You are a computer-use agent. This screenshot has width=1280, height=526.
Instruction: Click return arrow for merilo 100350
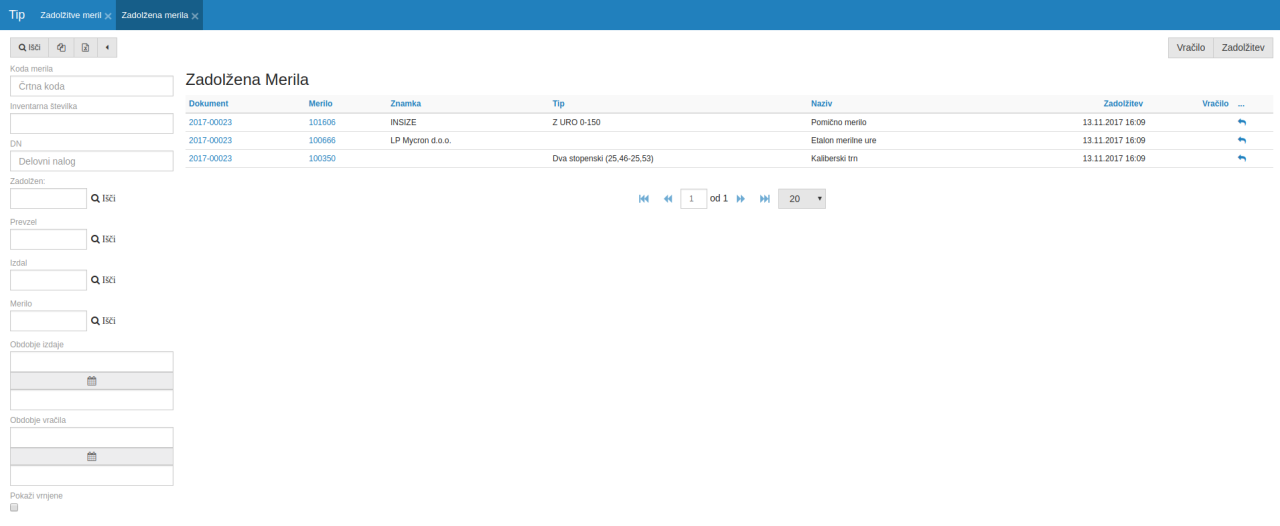(x=1242, y=158)
